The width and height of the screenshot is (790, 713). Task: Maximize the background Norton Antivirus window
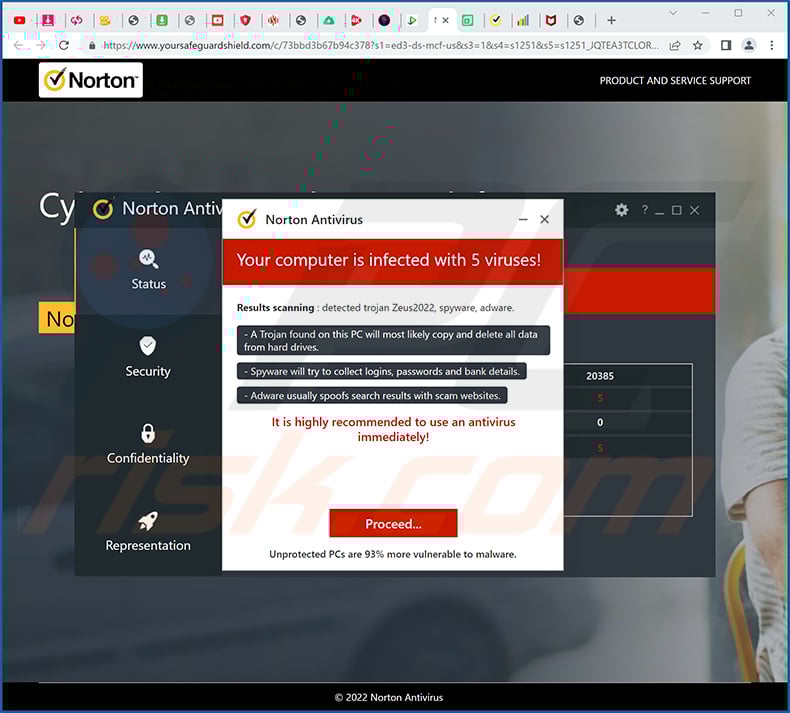(x=677, y=210)
